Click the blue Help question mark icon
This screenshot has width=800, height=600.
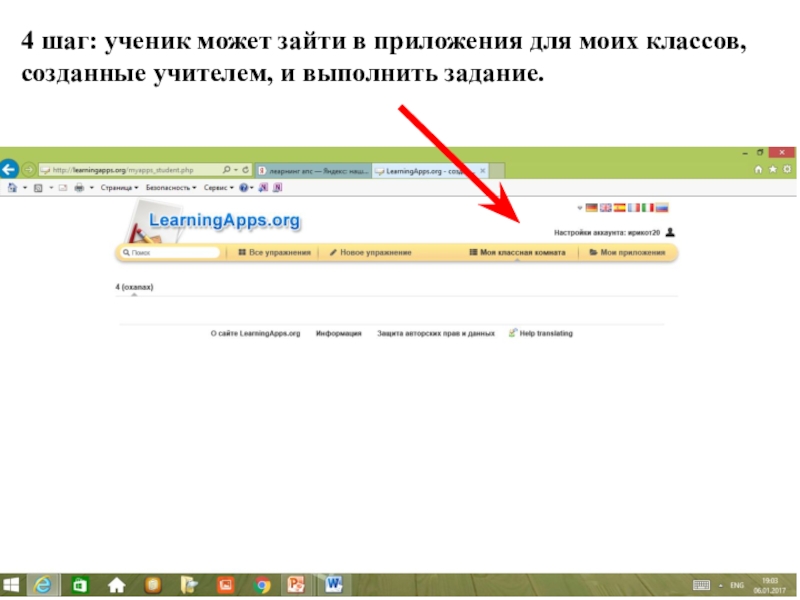point(244,188)
